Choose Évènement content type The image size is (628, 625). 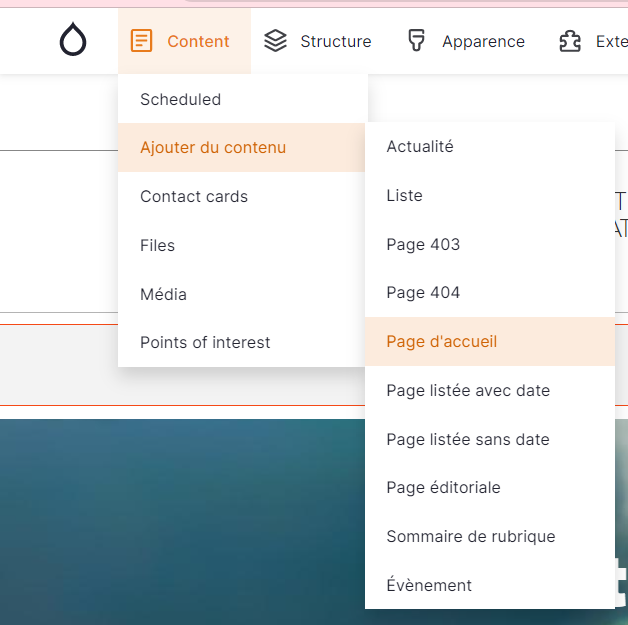pyautogui.click(x=429, y=586)
